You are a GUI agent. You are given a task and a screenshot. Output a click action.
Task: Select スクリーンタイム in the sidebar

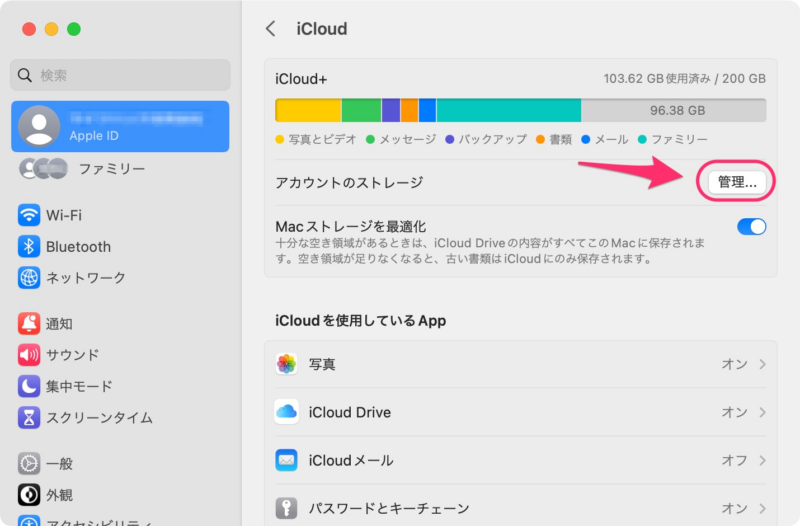pyautogui.click(x=120, y=417)
